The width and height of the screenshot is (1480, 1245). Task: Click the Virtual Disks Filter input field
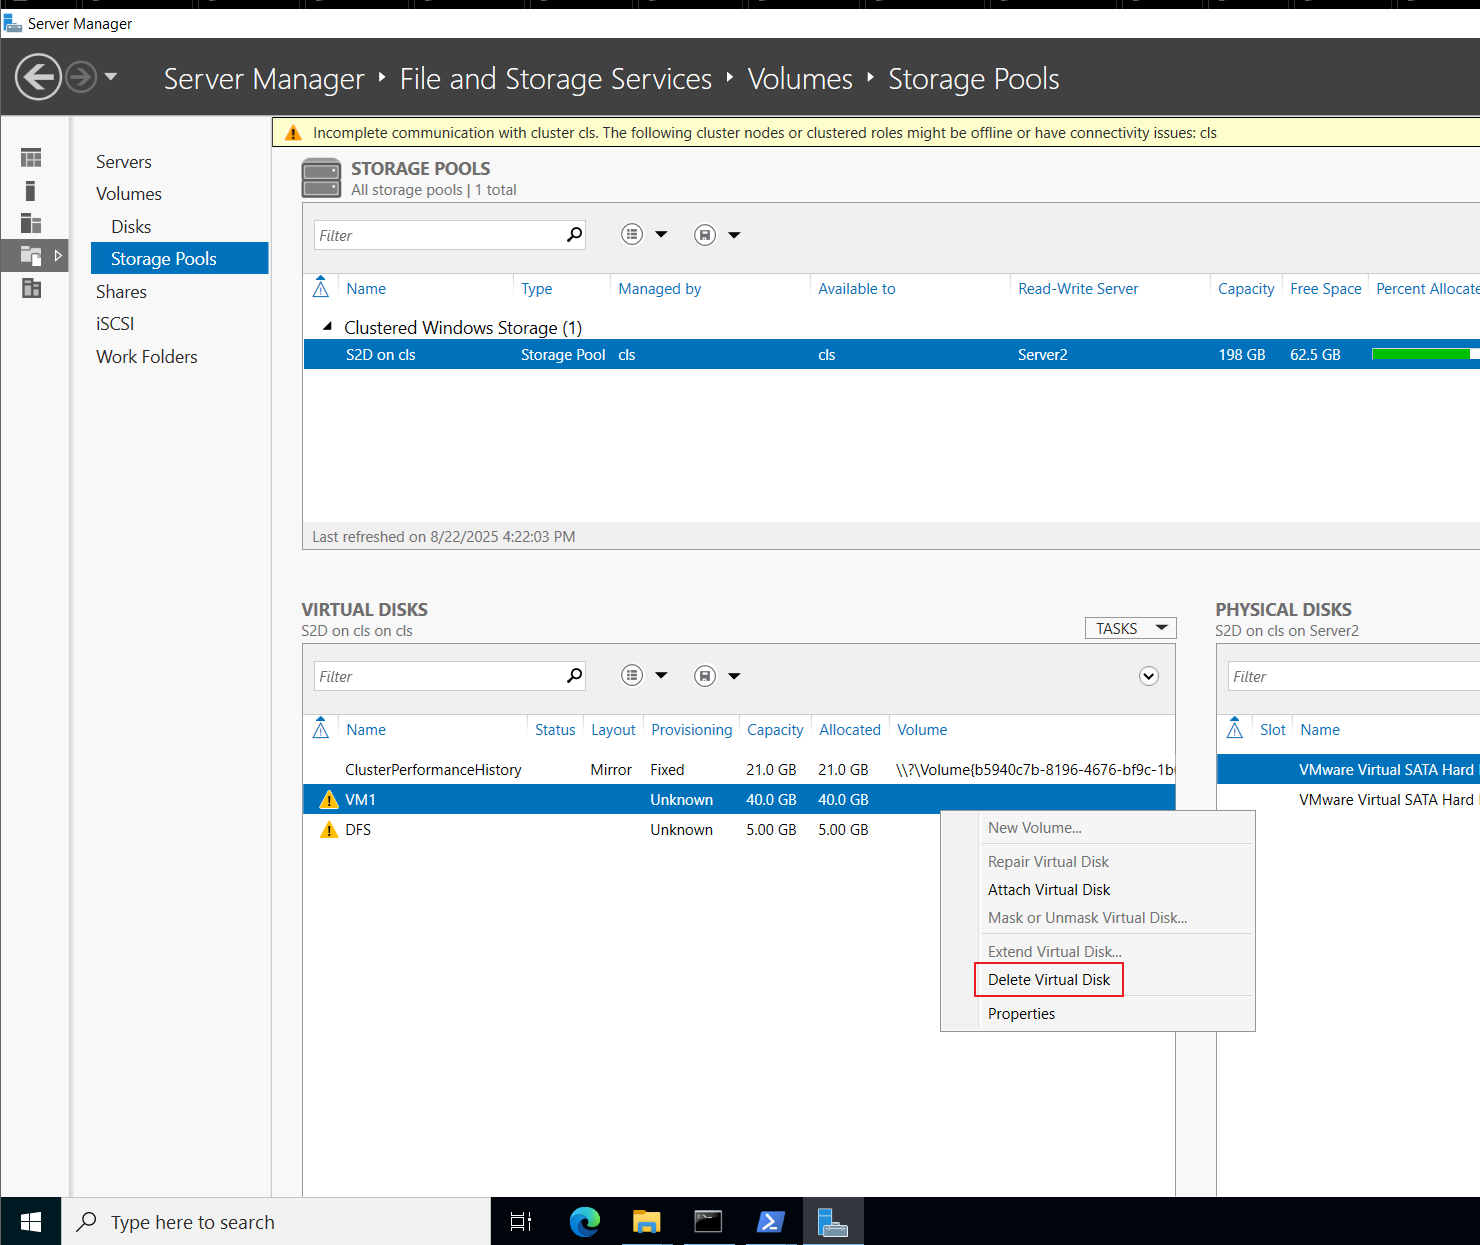click(x=440, y=676)
